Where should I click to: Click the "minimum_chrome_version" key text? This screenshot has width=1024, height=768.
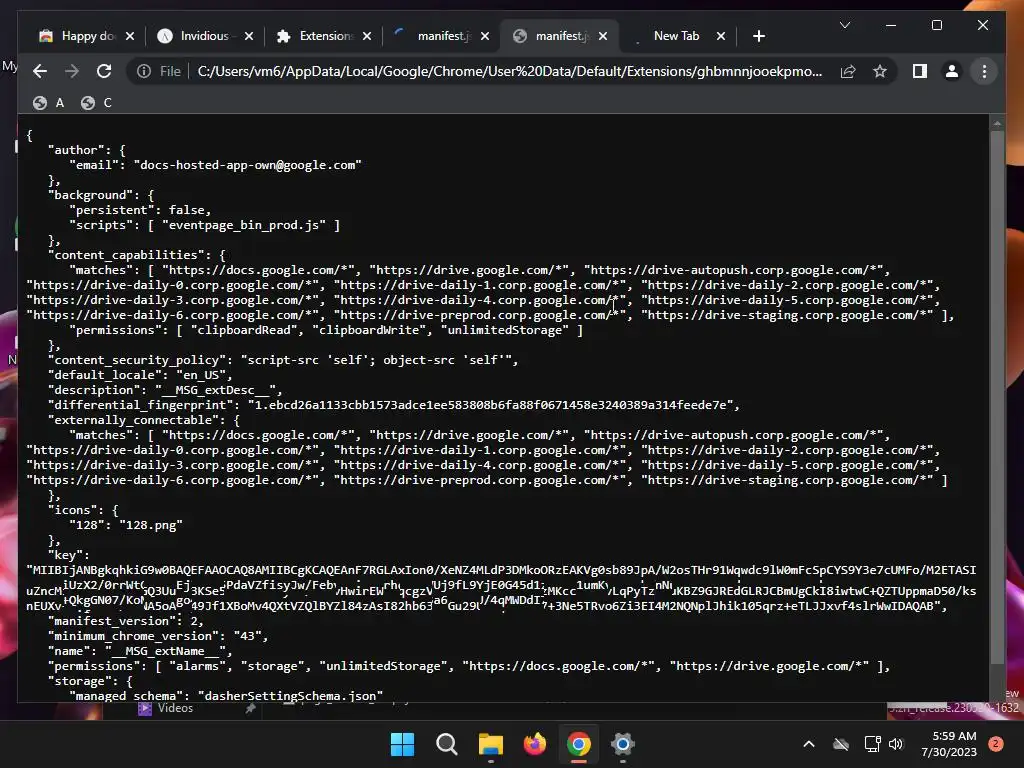137,636
